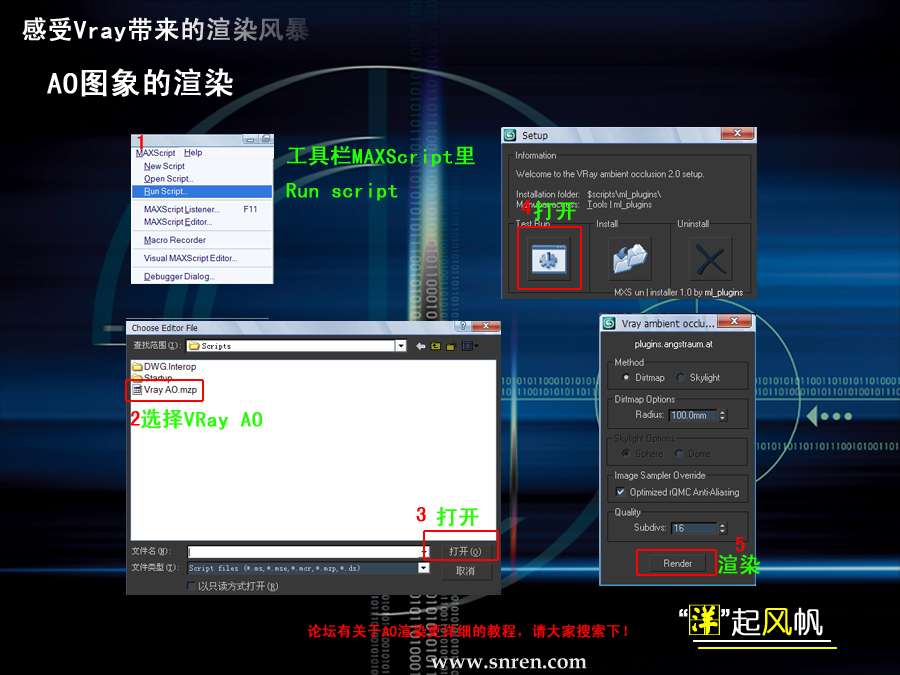
Task: Open the MAXScript menu
Action: tap(156, 153)
